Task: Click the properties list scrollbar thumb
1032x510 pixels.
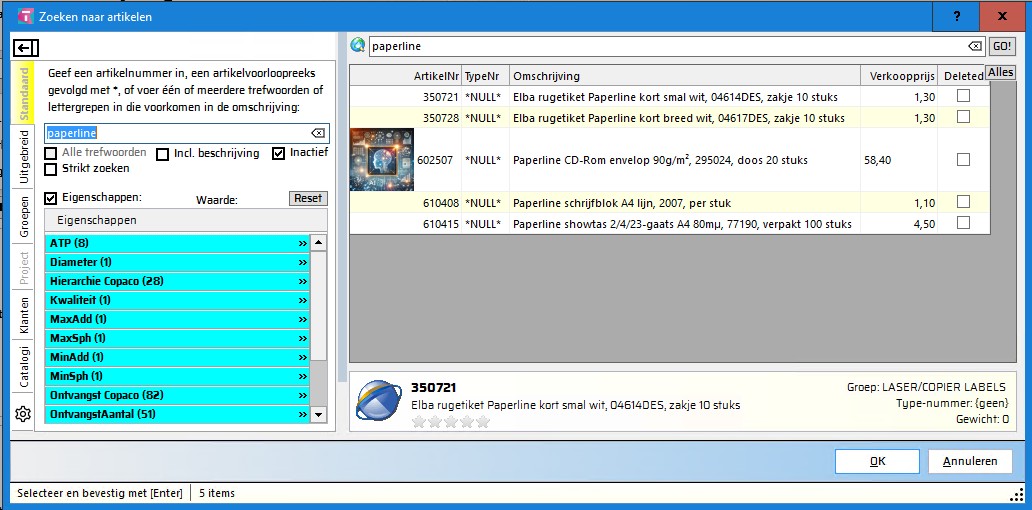Action: (x=319, y=306)
